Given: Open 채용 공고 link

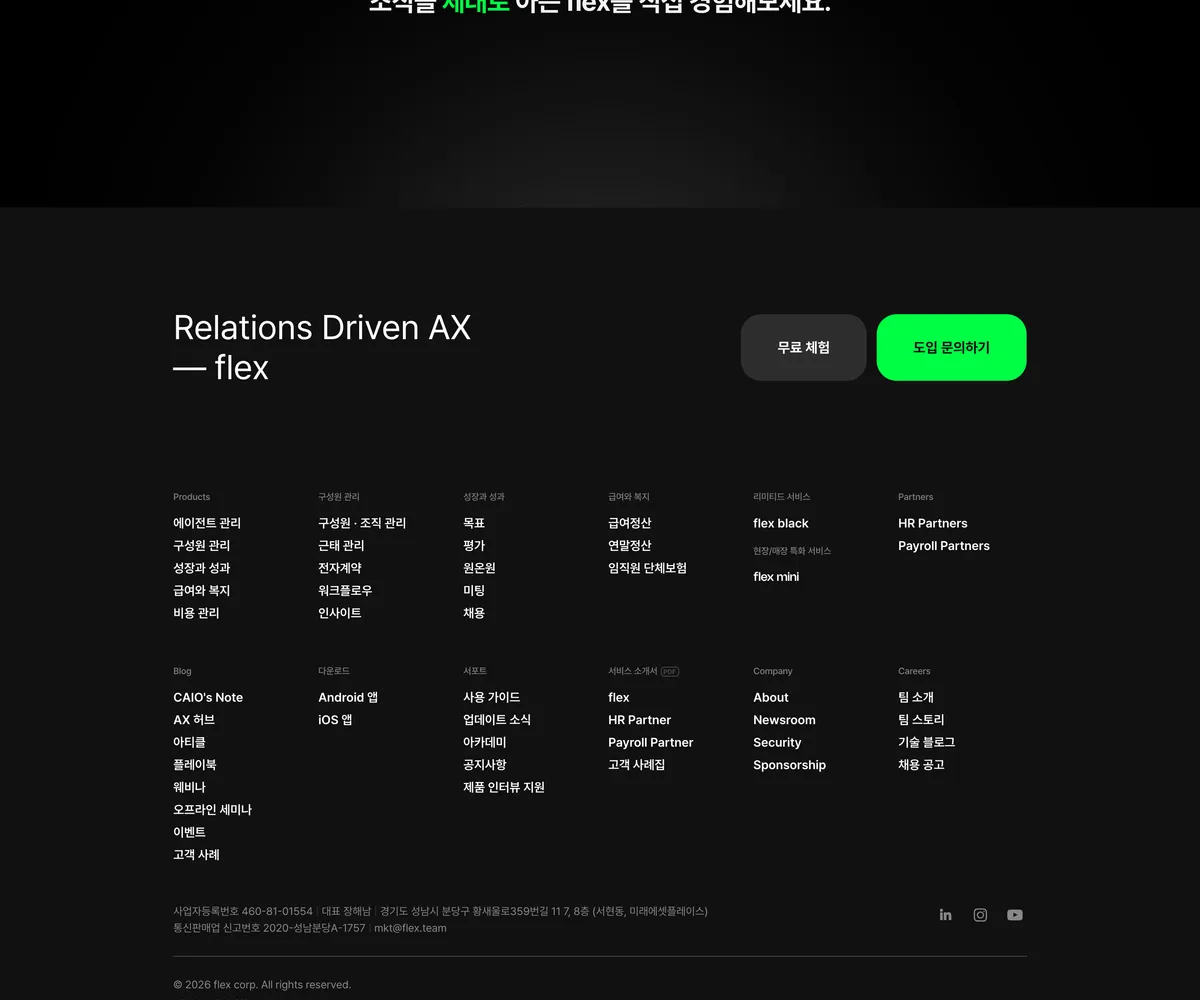Looking at the screenshot, I should [921, 765].
